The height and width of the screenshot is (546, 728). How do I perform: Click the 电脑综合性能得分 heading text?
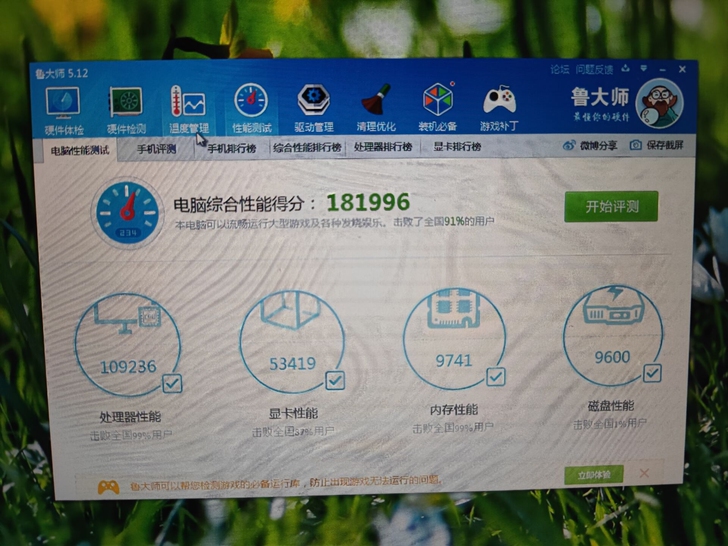(239, 204)
